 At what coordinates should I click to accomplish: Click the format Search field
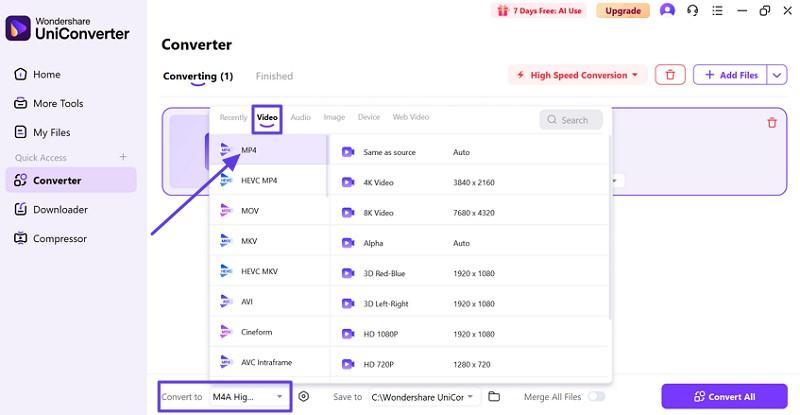[571, 120]
